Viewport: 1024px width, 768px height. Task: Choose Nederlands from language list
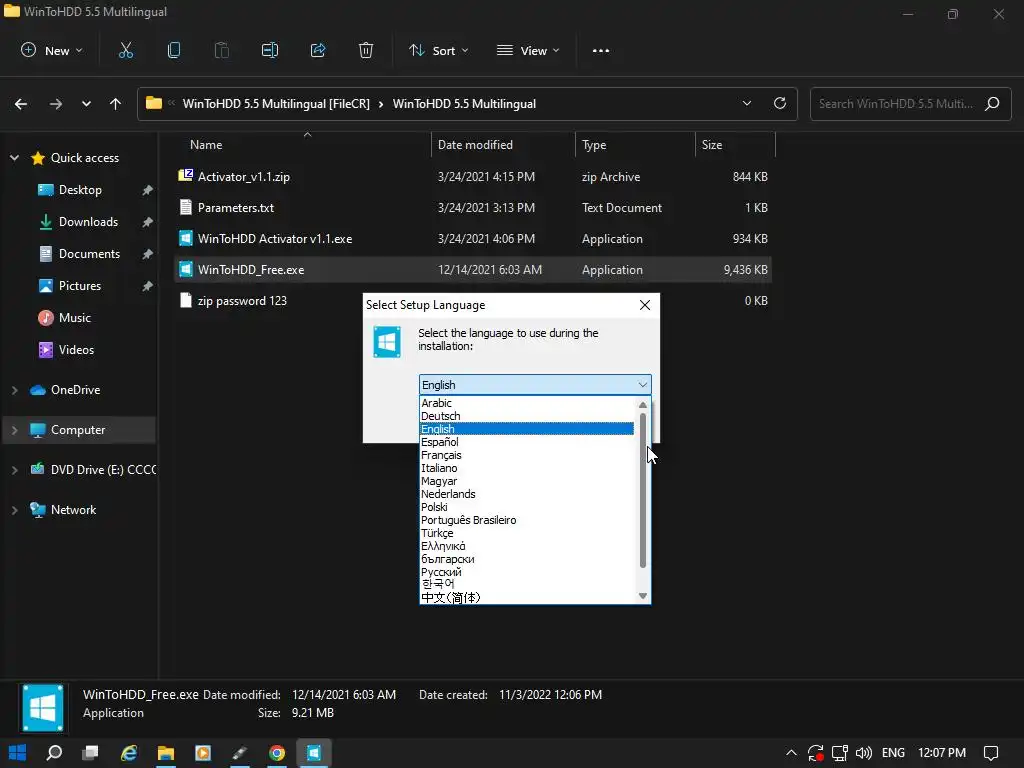526,494
